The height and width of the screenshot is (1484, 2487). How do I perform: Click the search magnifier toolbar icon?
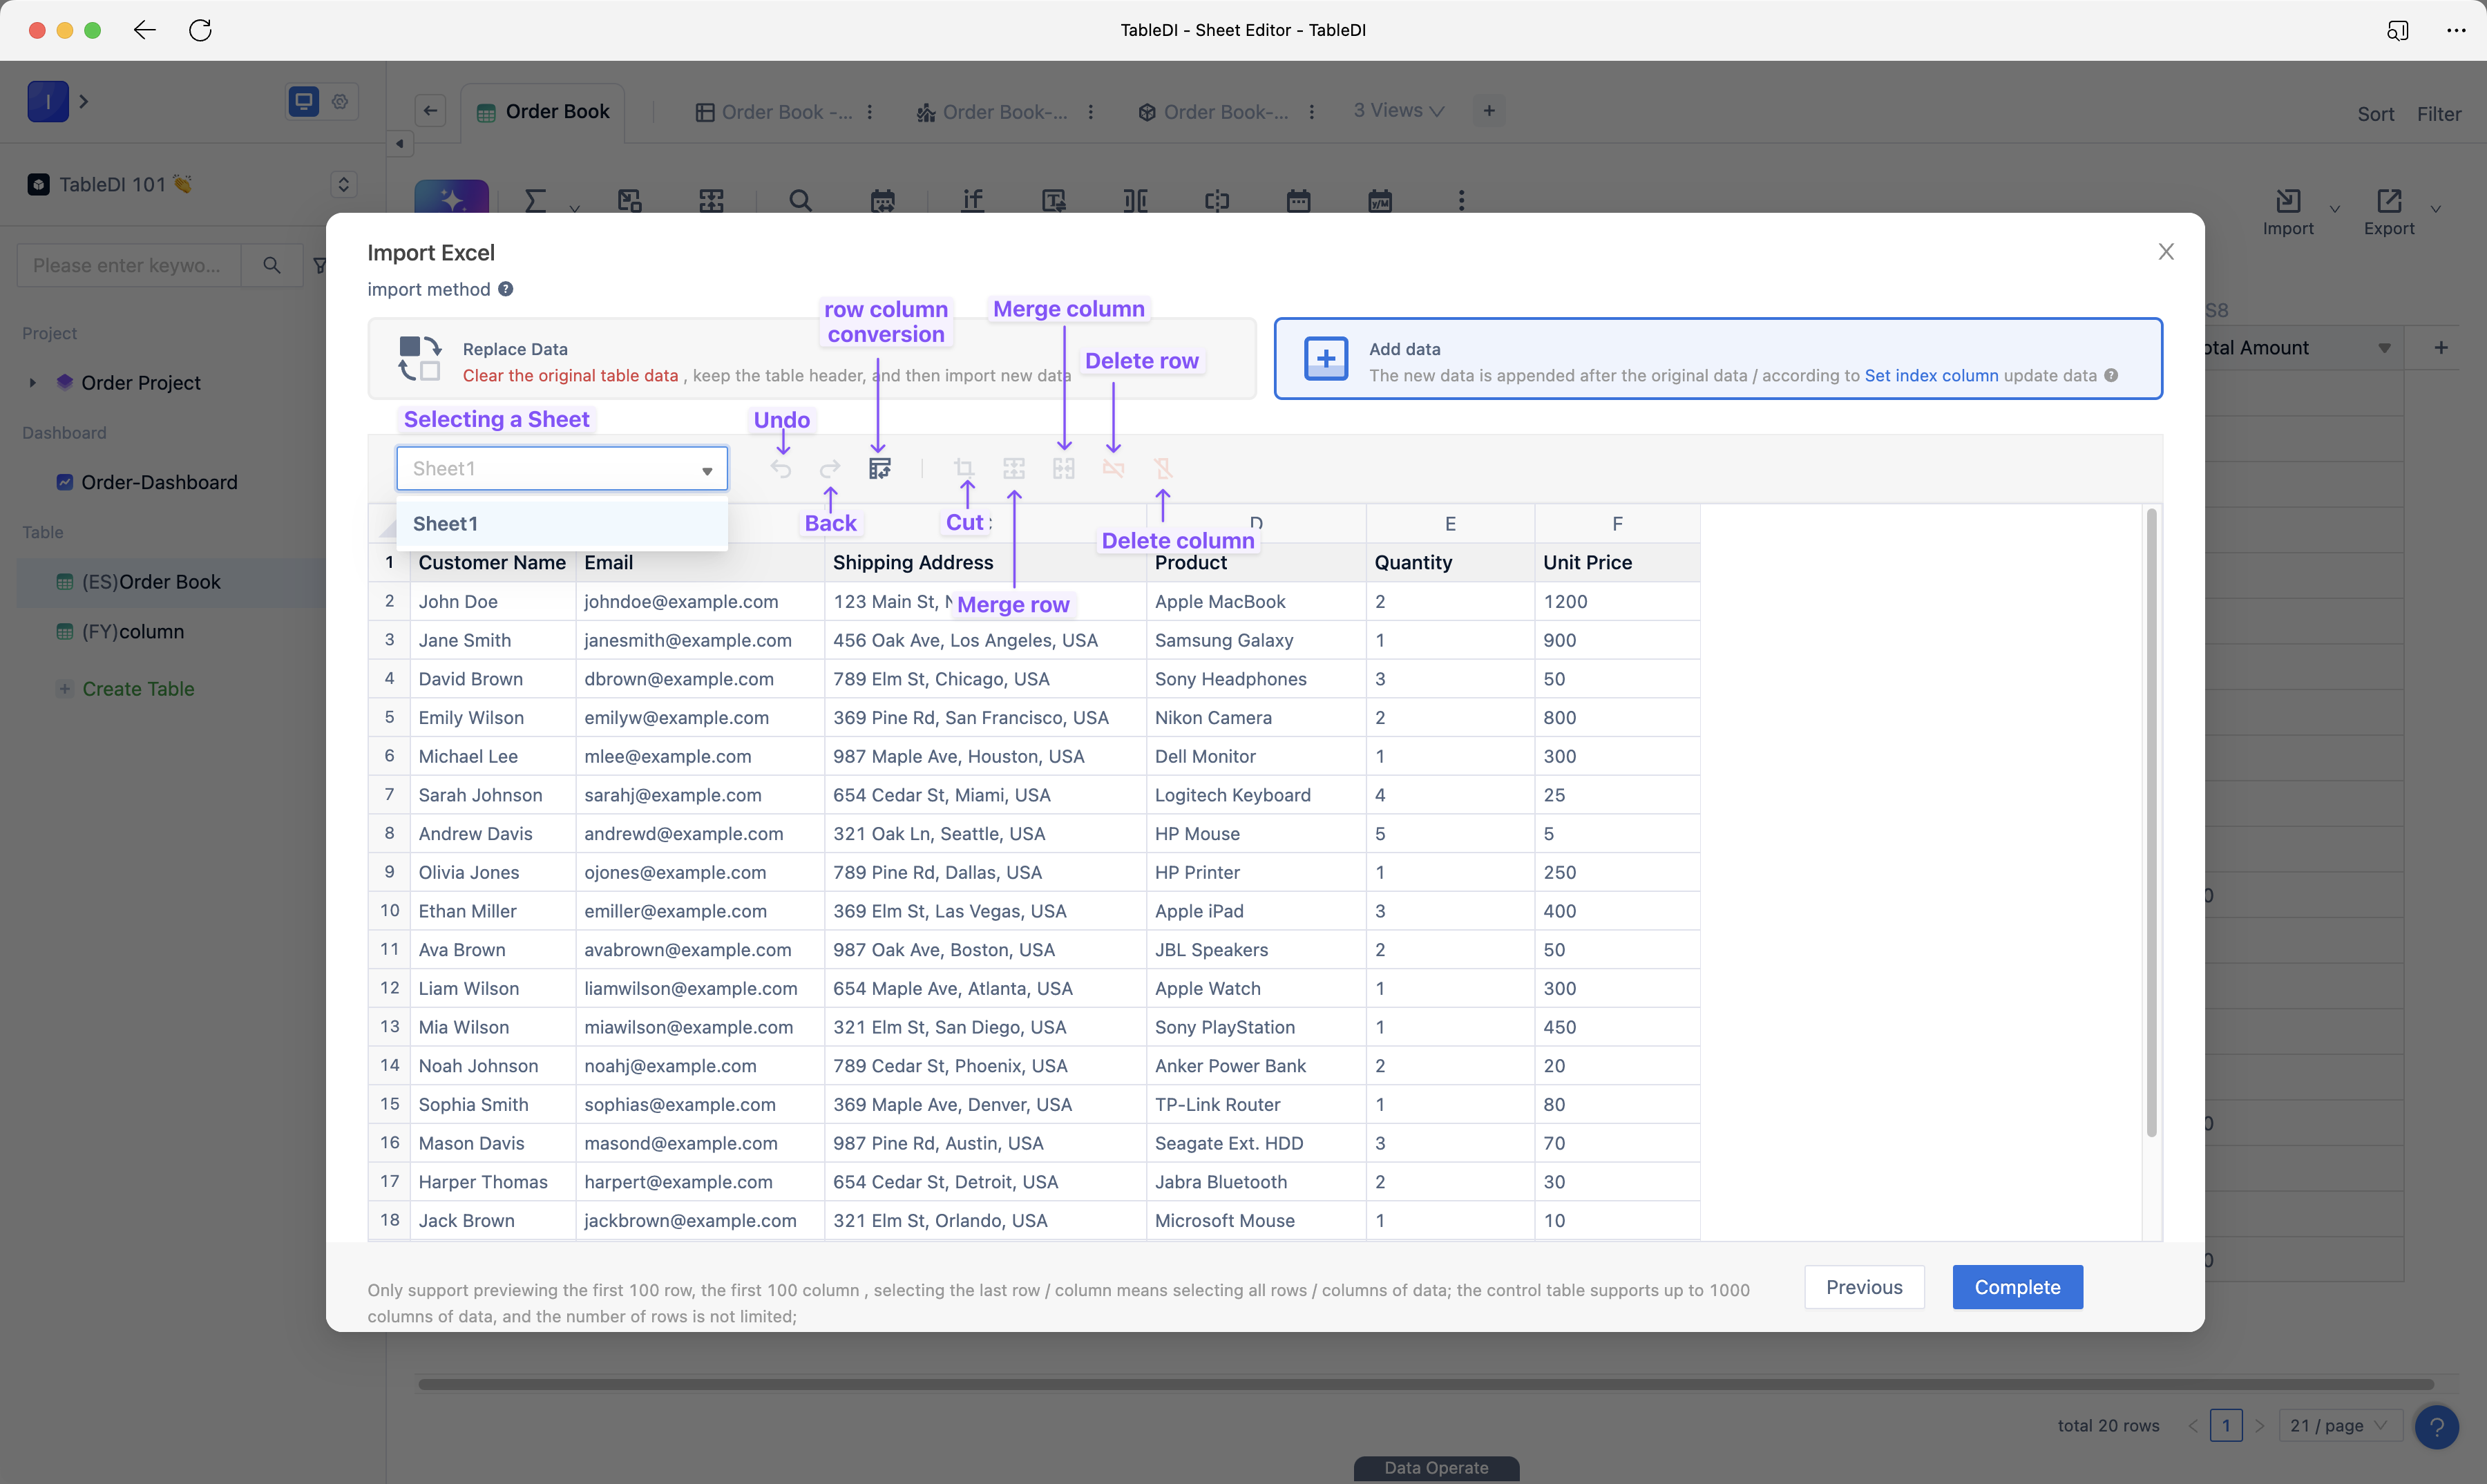coord(800,200)
